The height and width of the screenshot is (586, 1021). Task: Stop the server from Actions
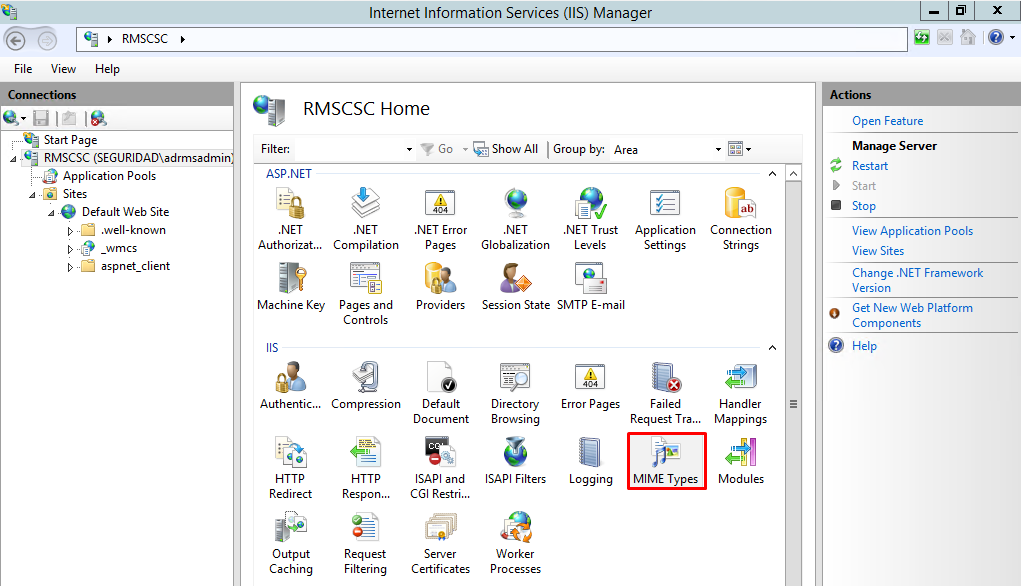863,206
